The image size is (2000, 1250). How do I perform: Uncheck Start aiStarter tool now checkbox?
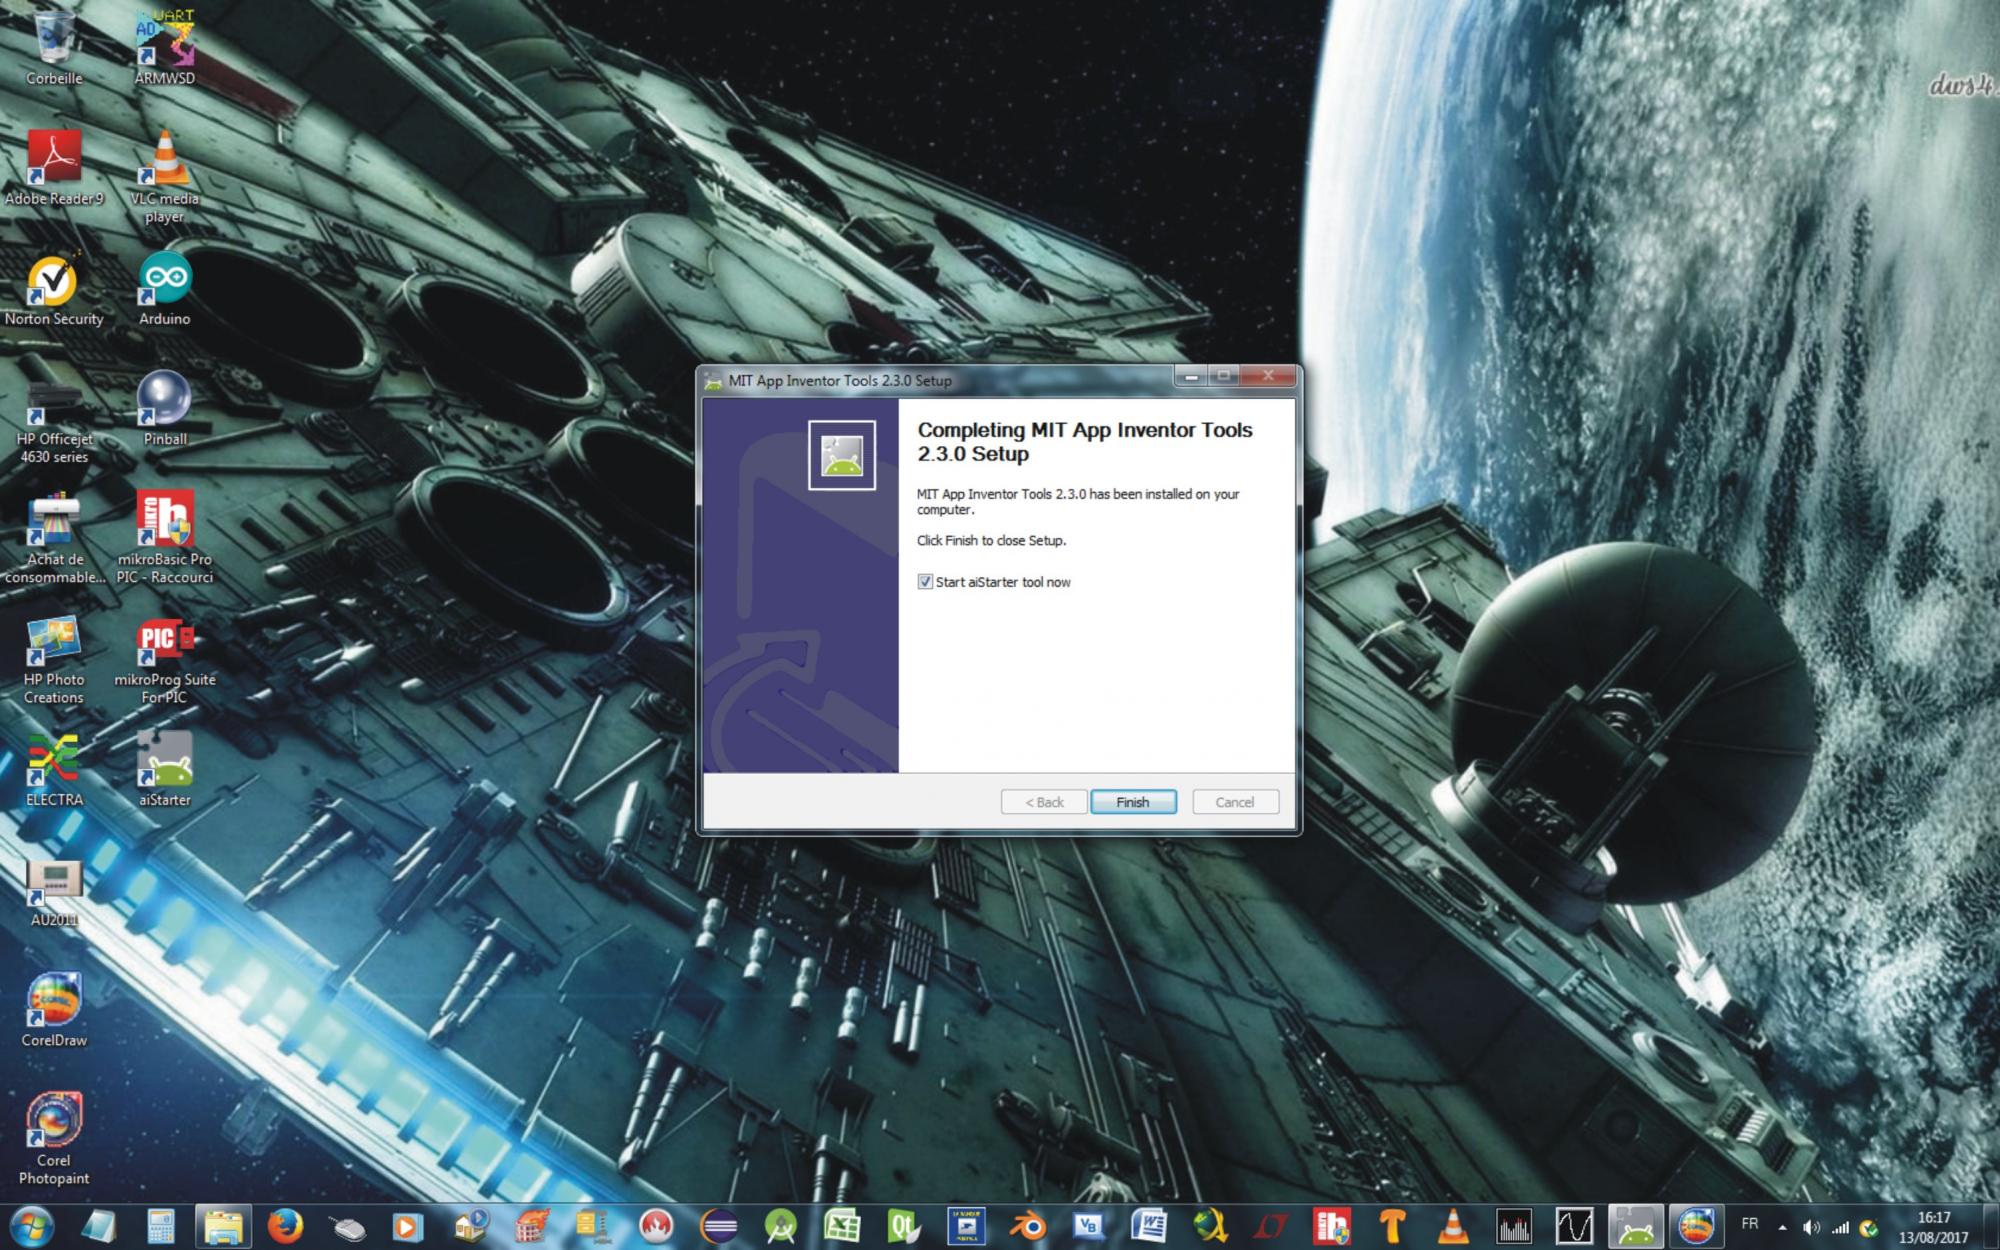[x=925, y=582]
